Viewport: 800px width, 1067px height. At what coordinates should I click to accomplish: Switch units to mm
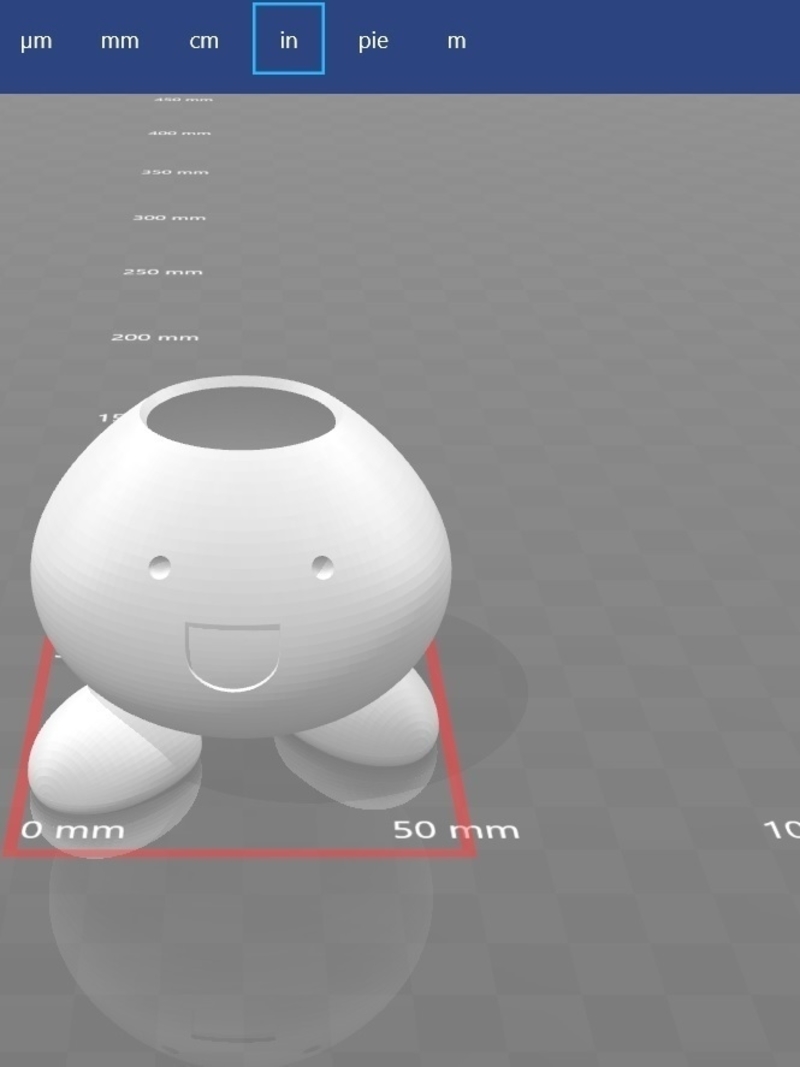coord(120,41)
